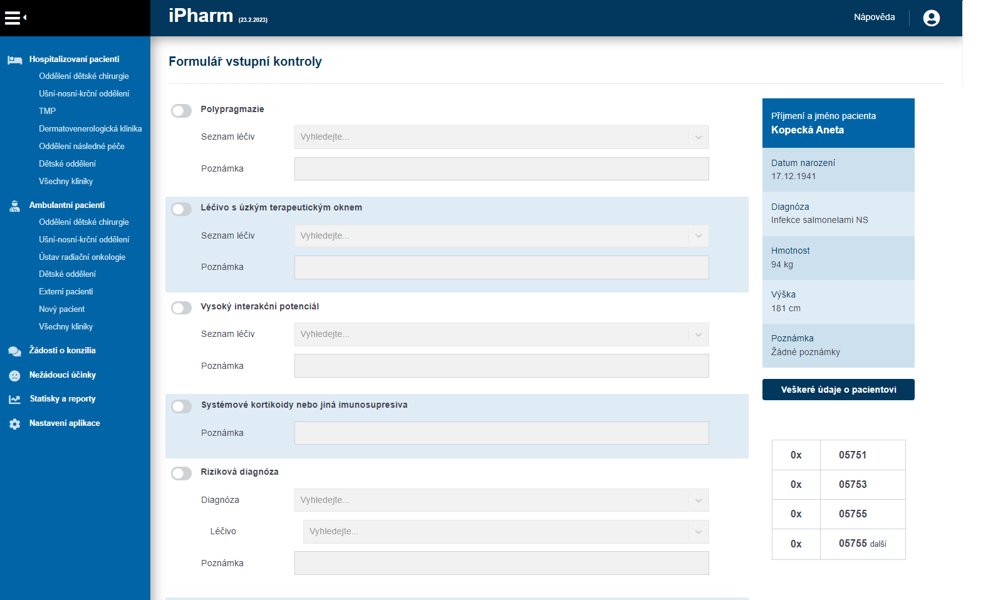
Task: Click the Poznámka field under Systémové kortikoidy
Action: (x=501, y=433)
